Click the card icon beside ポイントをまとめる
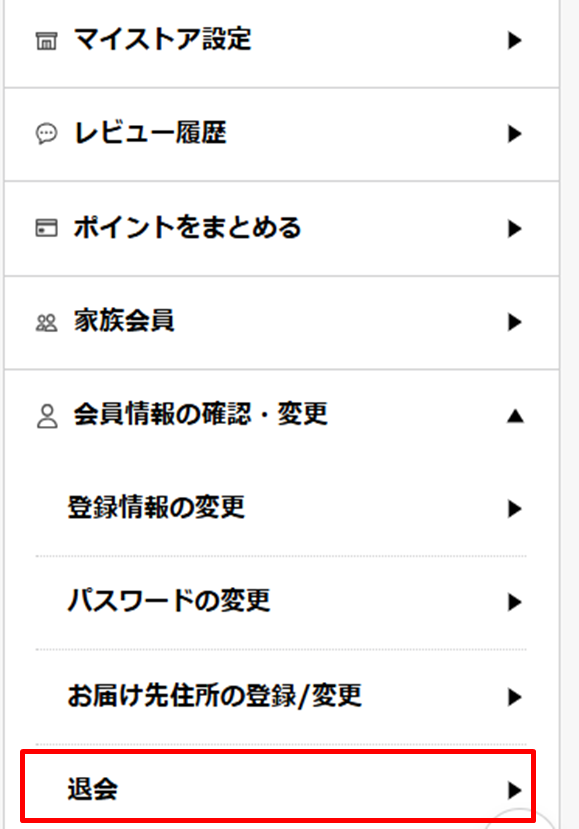 point(46,228)
